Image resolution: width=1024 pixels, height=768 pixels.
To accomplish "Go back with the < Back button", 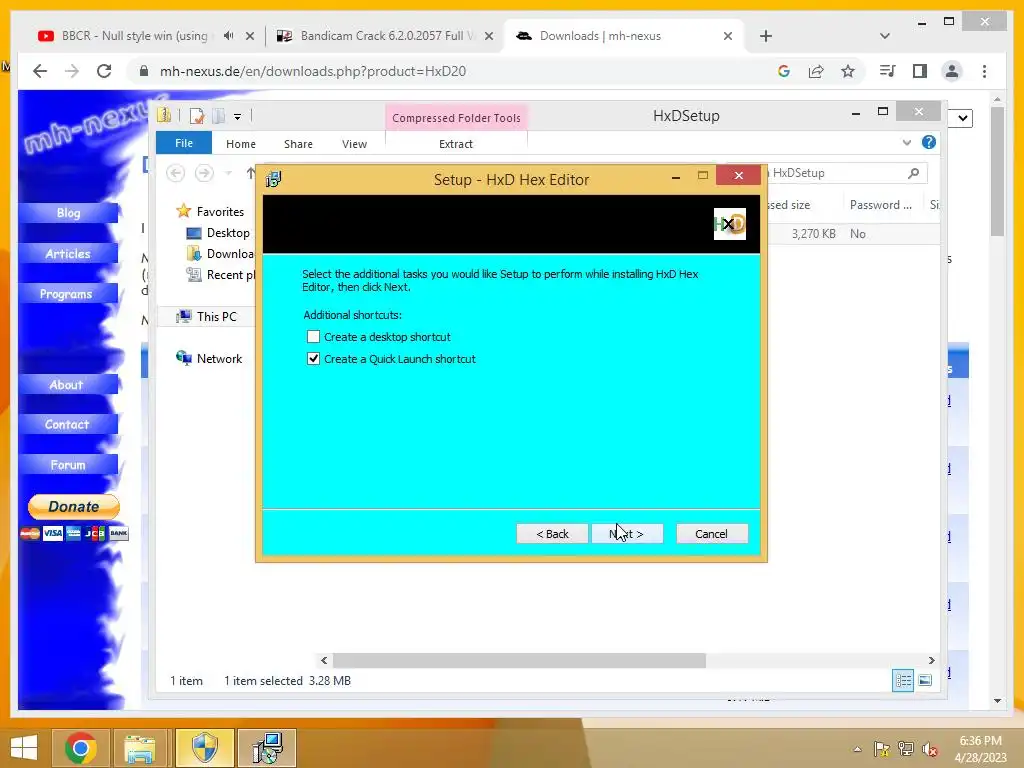I will 552,534.
